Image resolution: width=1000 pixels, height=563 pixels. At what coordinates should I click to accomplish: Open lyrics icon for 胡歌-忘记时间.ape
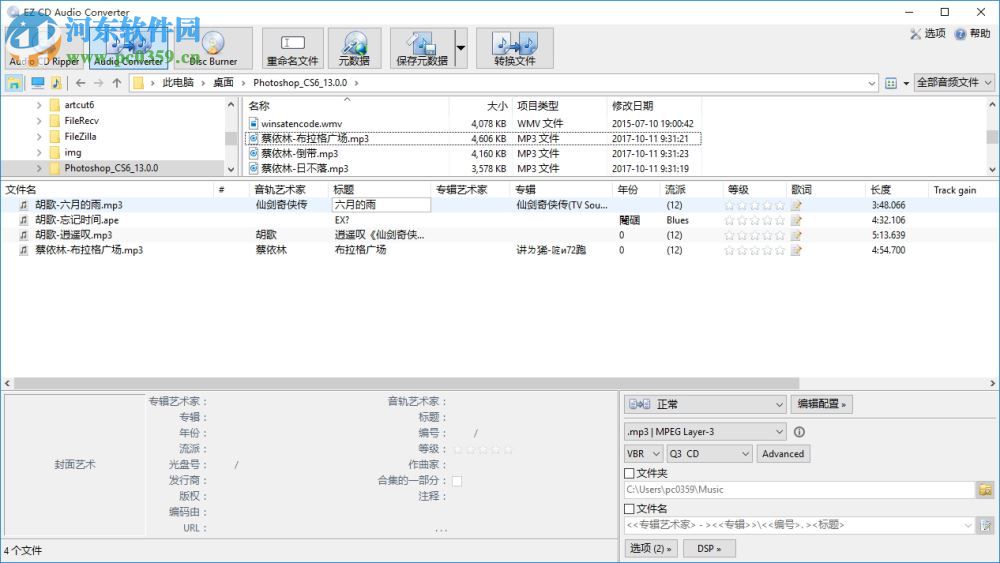click(796, 221)
